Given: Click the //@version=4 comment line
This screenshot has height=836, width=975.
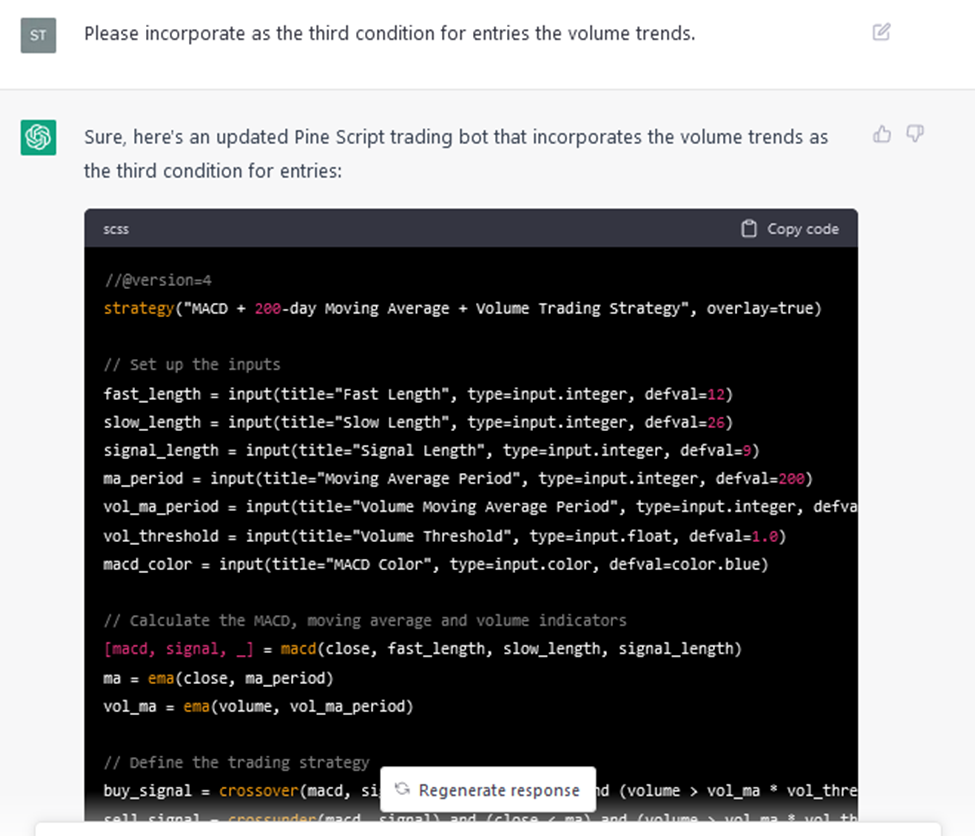Looking at the screenshot, I should [158, 281].
